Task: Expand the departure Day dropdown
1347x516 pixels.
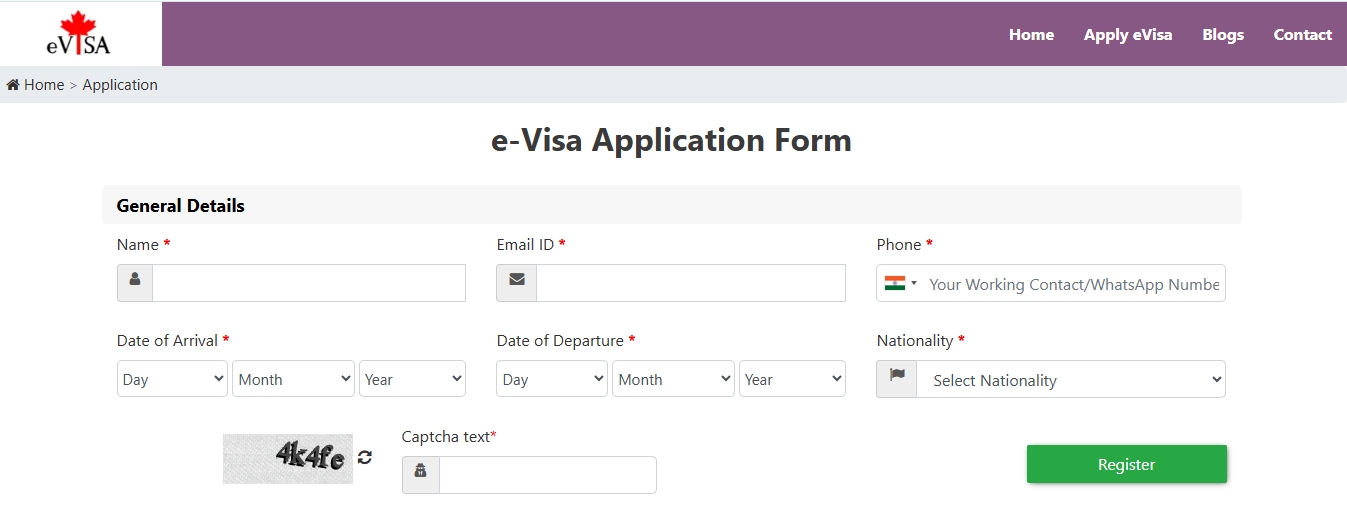Action: [x=552, y=379]
